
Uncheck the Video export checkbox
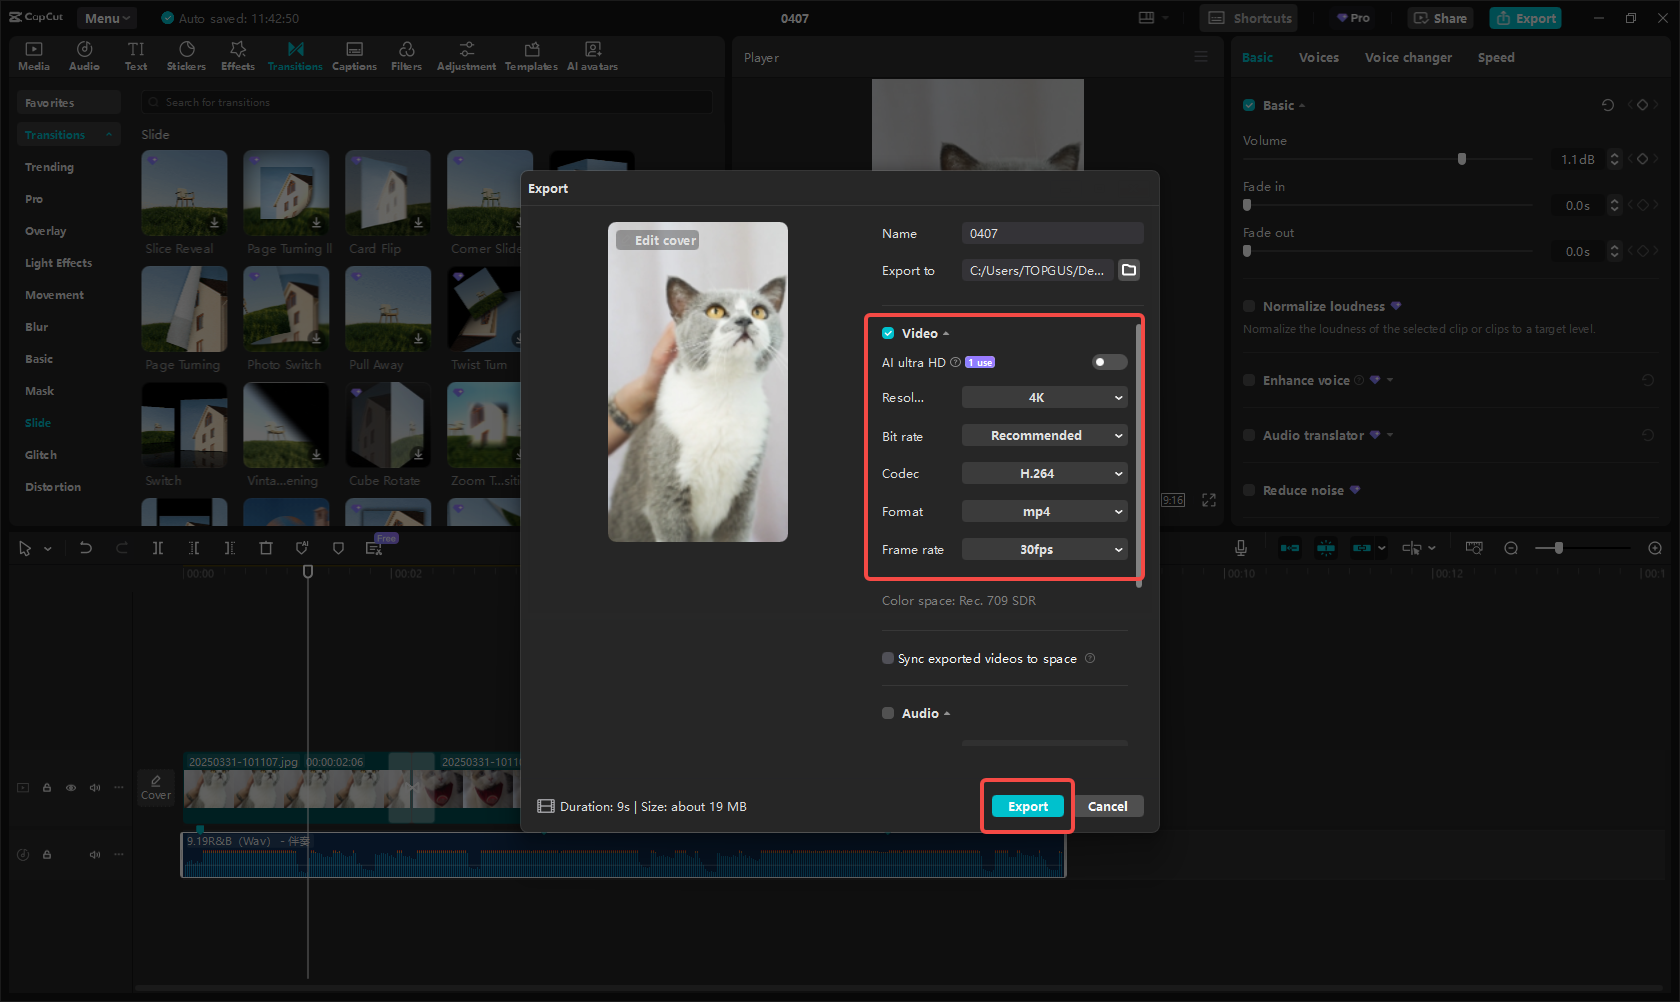tap(888, 333)
